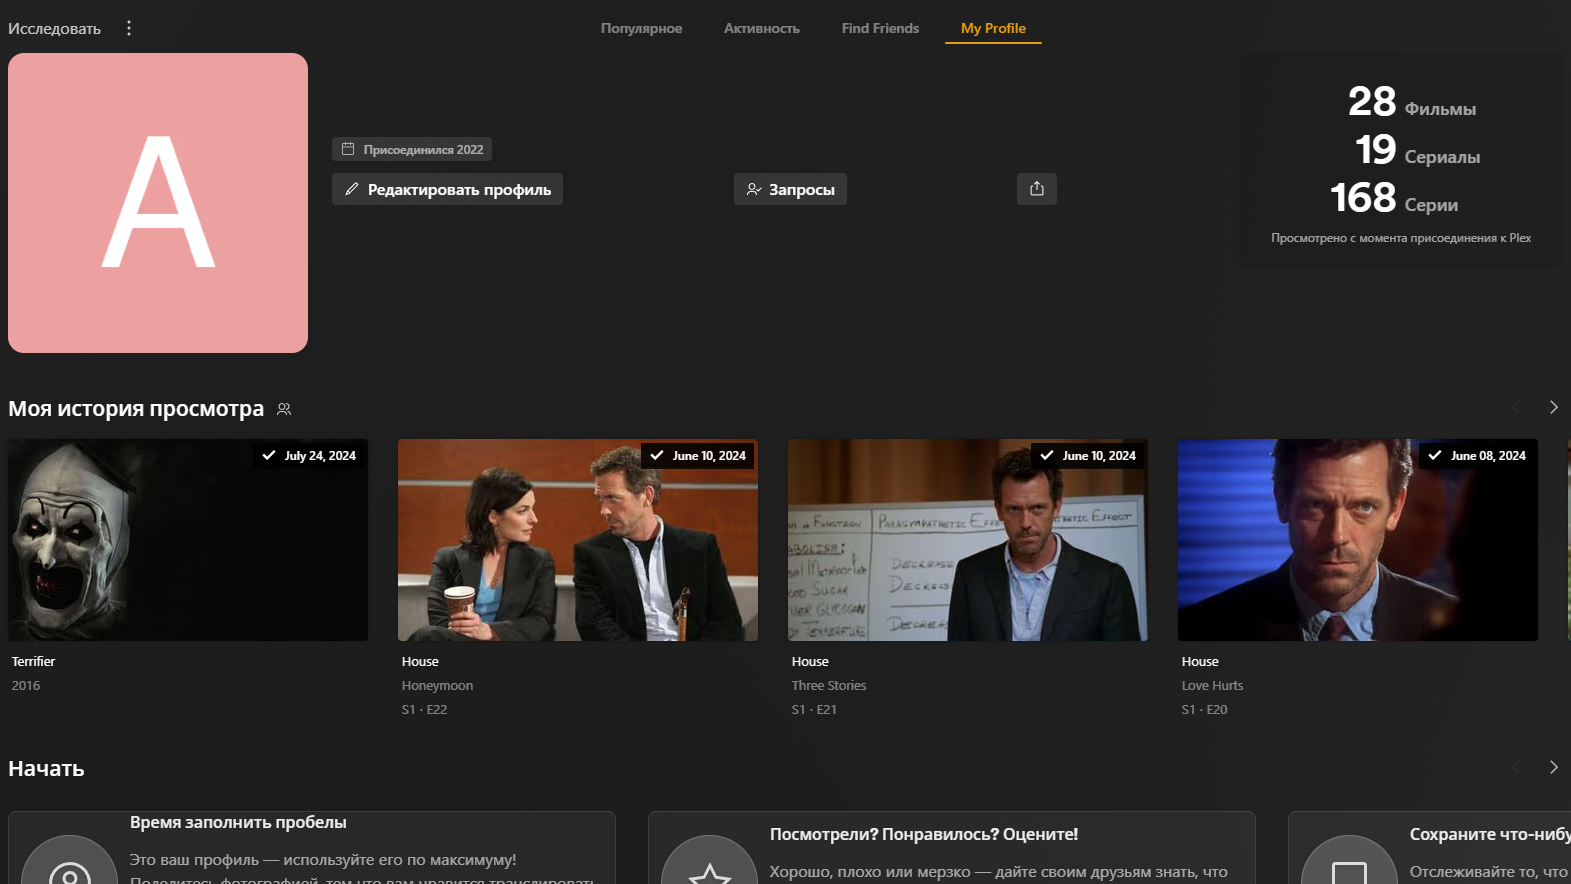Image resolution: width=1571 pixels, height=884 pixels.
Task: Click the S1 · E22 label
Action: coord(424,709)
